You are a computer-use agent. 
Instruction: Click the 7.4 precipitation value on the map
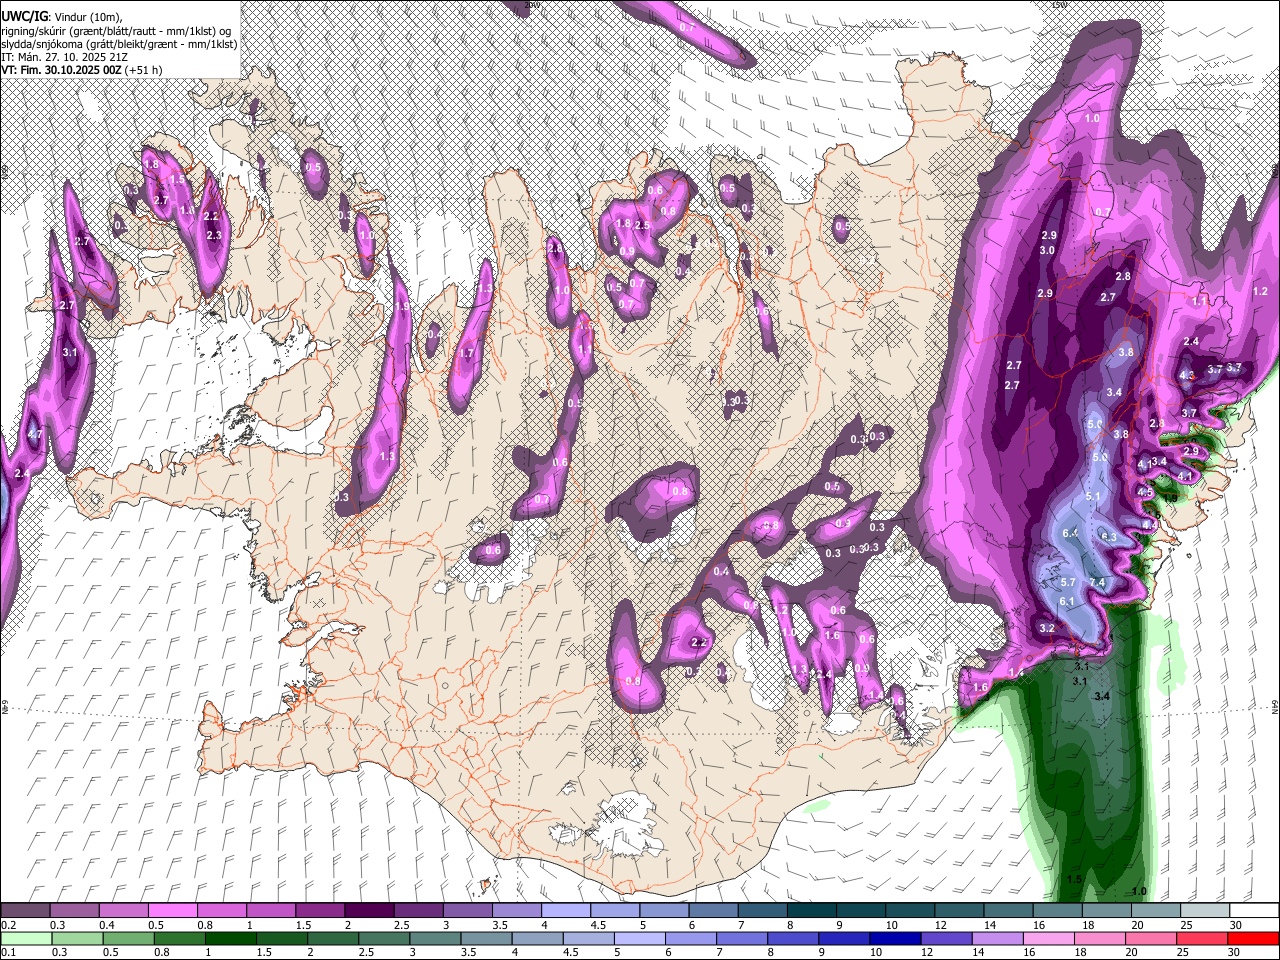[1097, 583]
